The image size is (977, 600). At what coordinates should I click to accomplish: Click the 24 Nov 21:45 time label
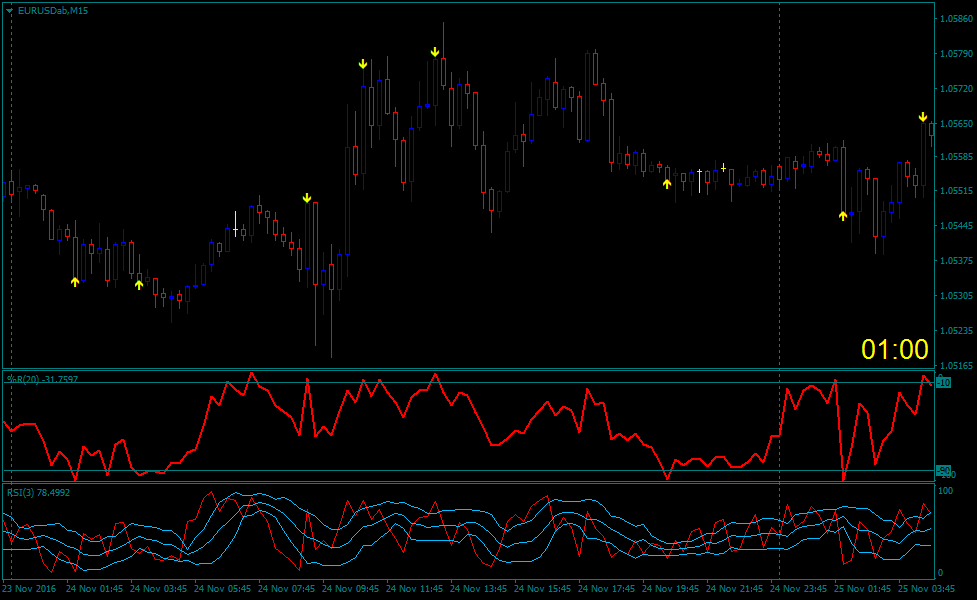click(735, 588)
